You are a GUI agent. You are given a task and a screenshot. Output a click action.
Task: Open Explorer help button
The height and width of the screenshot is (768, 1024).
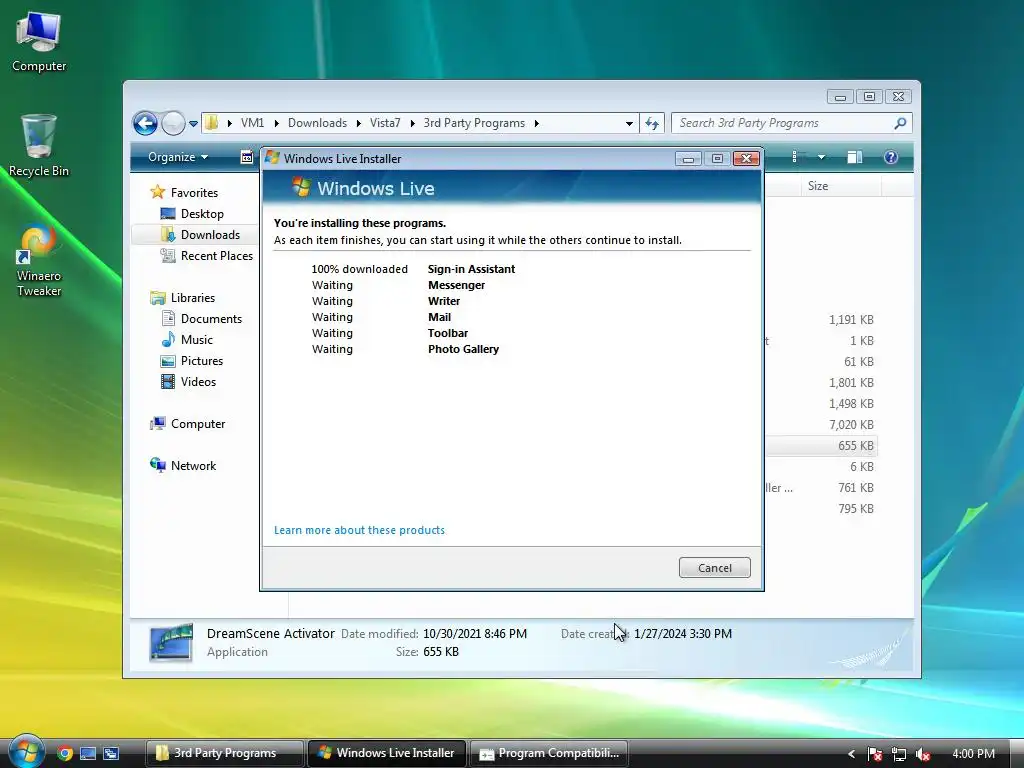click(x=891, y=157)
